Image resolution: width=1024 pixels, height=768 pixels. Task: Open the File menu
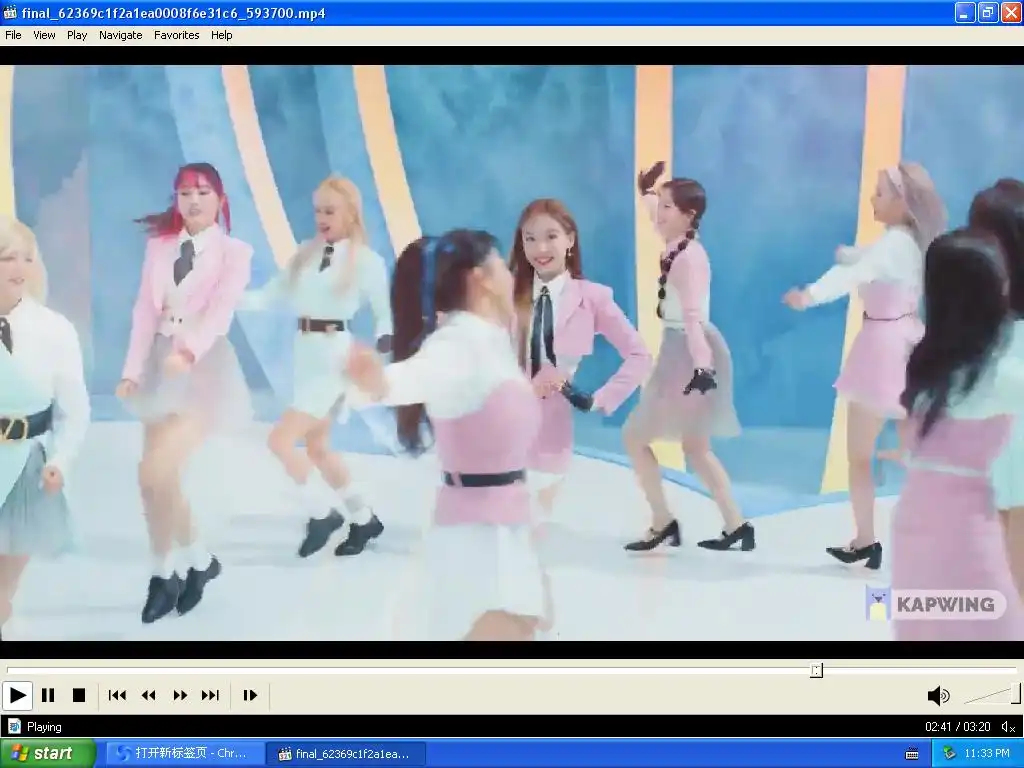(13, 35)
